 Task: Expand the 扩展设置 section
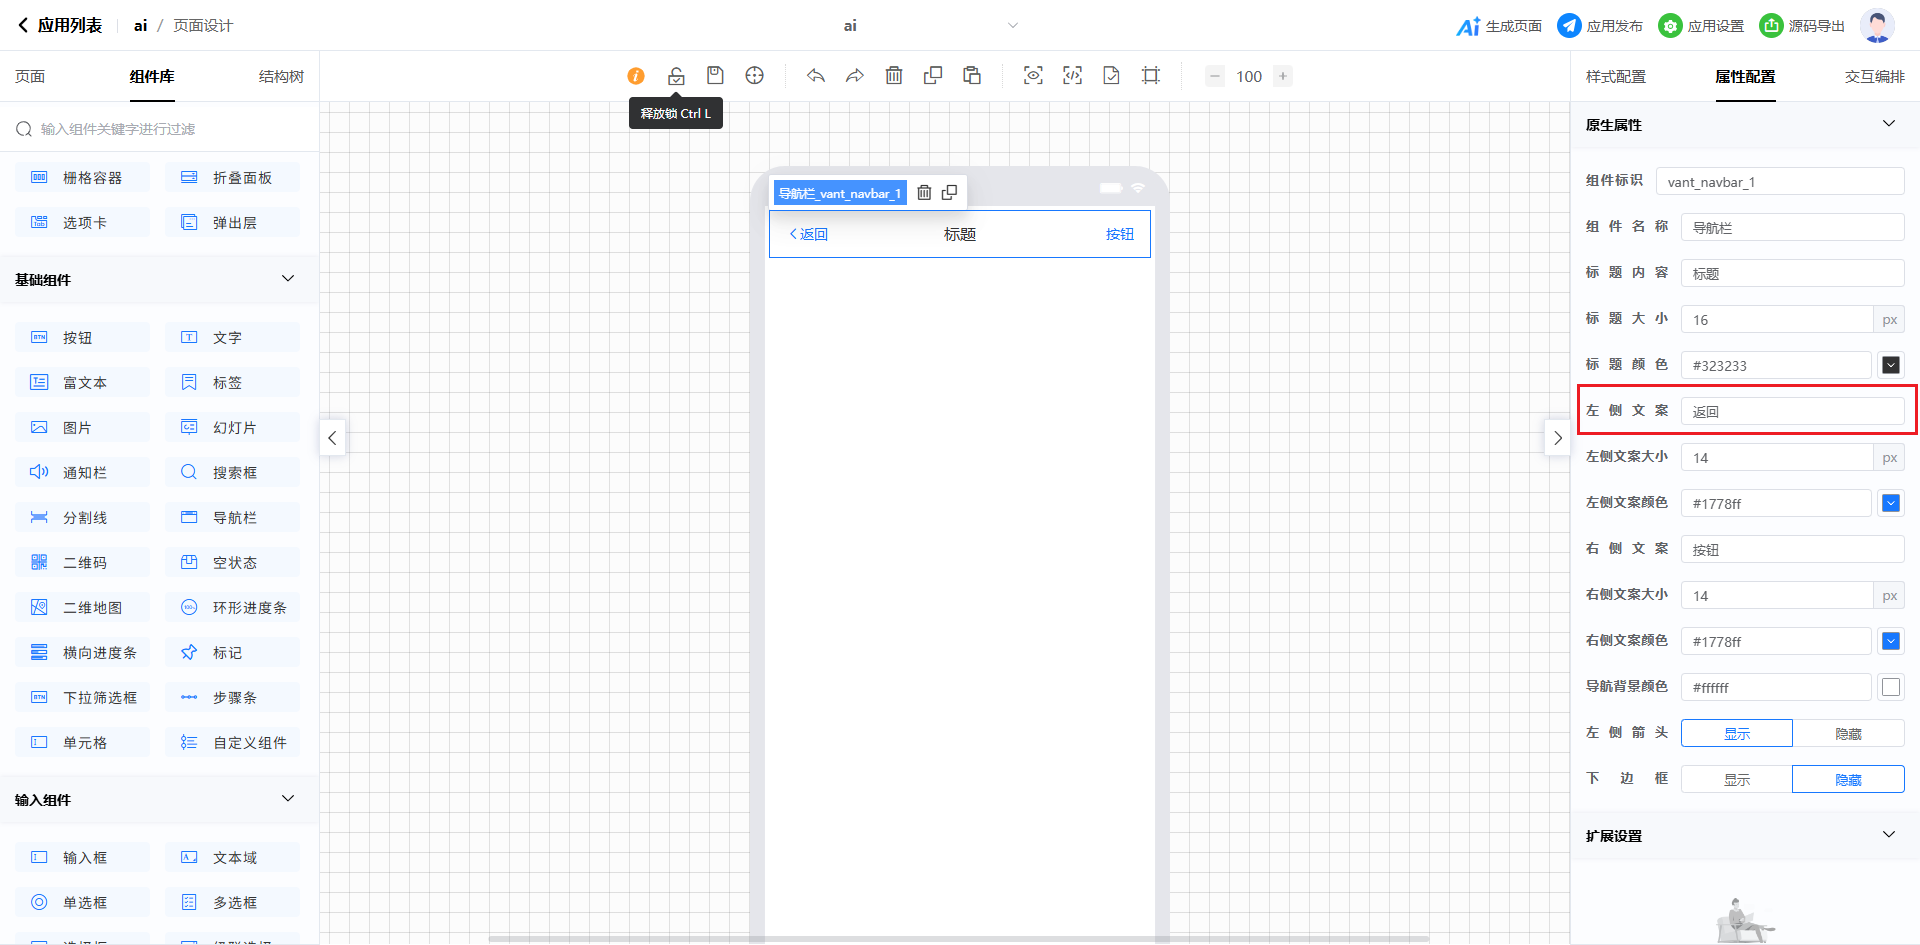tap(1888, 835)
